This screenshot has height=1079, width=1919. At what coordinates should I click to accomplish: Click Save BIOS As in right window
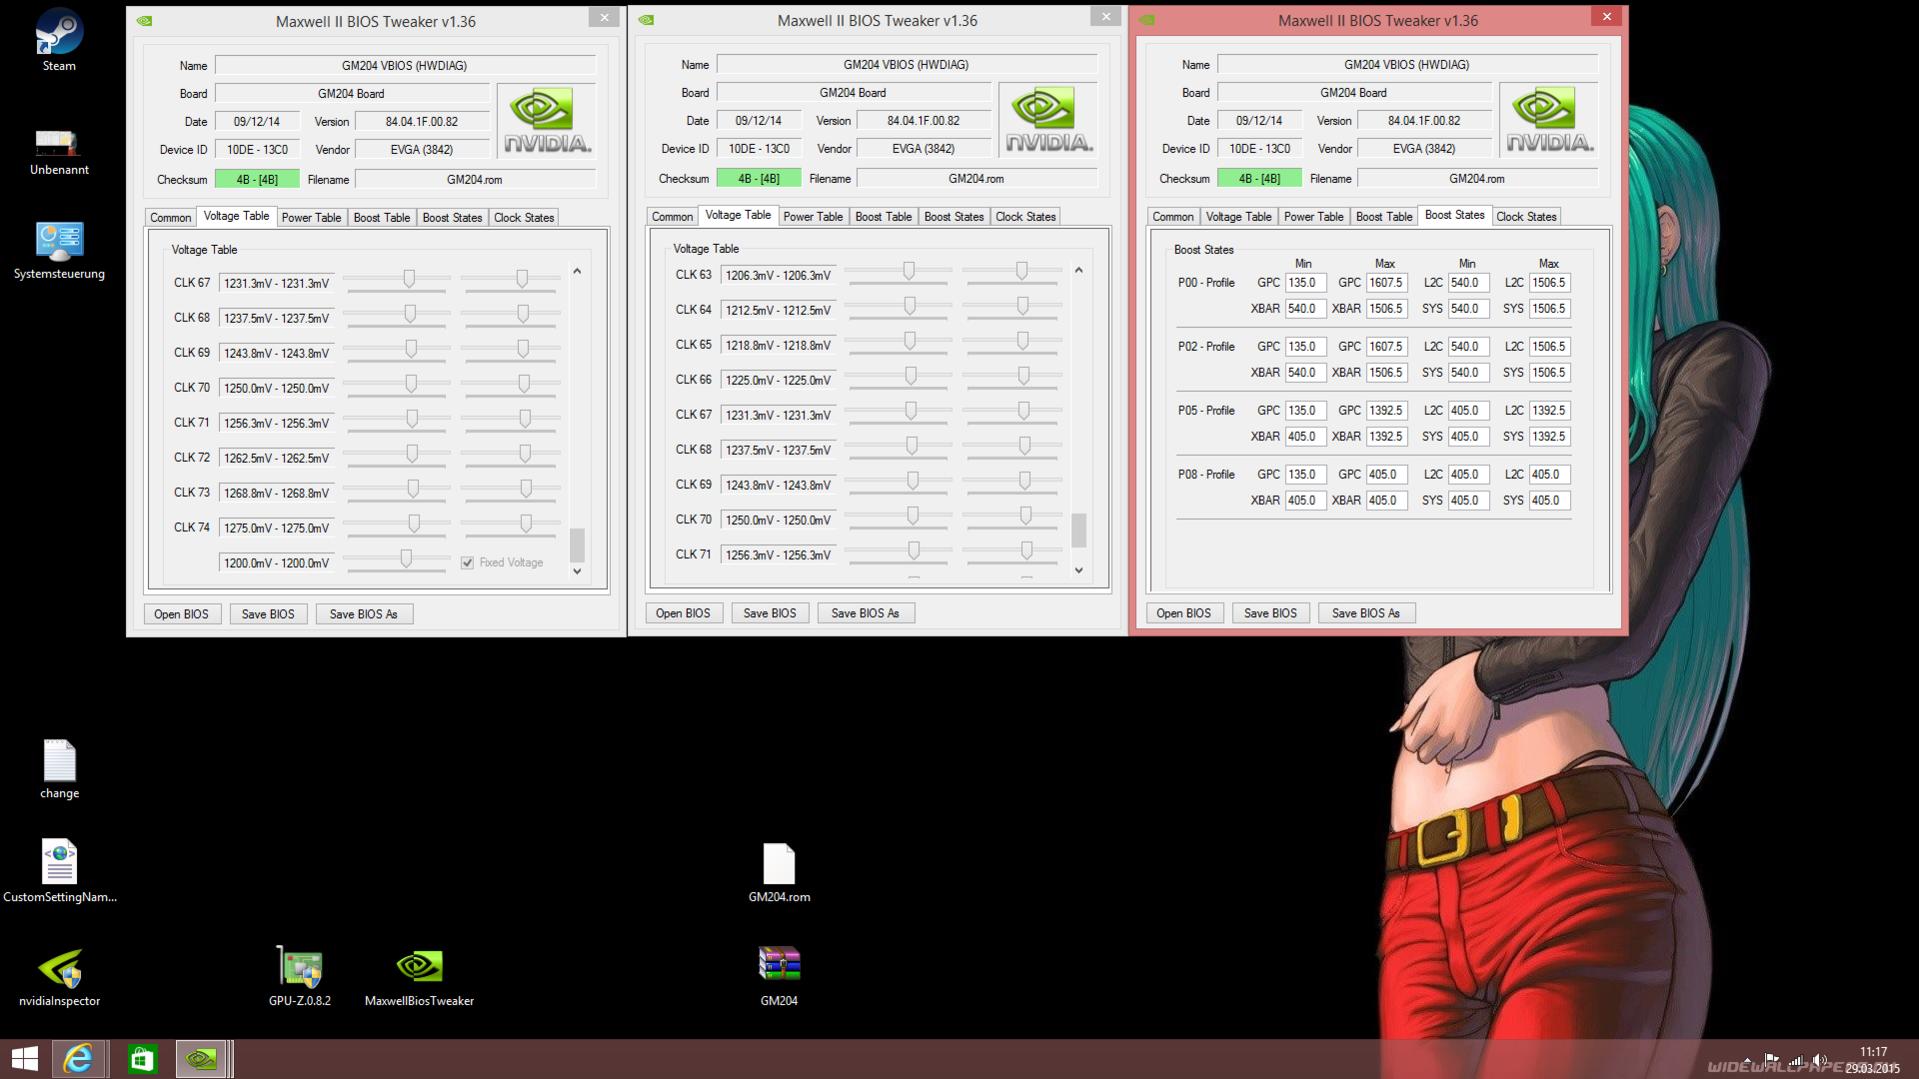(x=1366, y=613)
